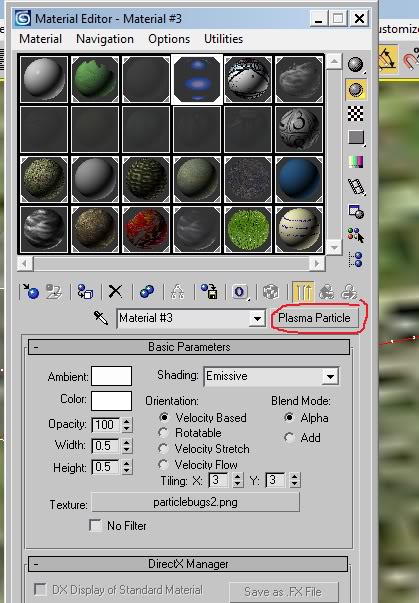This screenshot has width=419, height=603.
Task: Click Get Material icon
Action: [31, 292]
